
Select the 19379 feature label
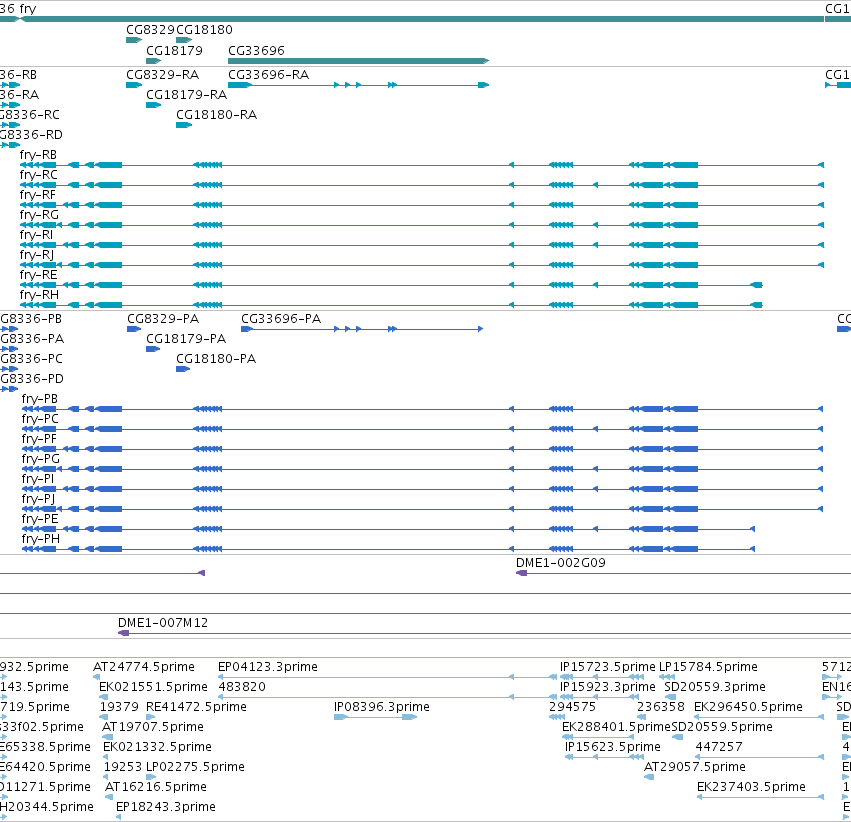click(119, 707)
